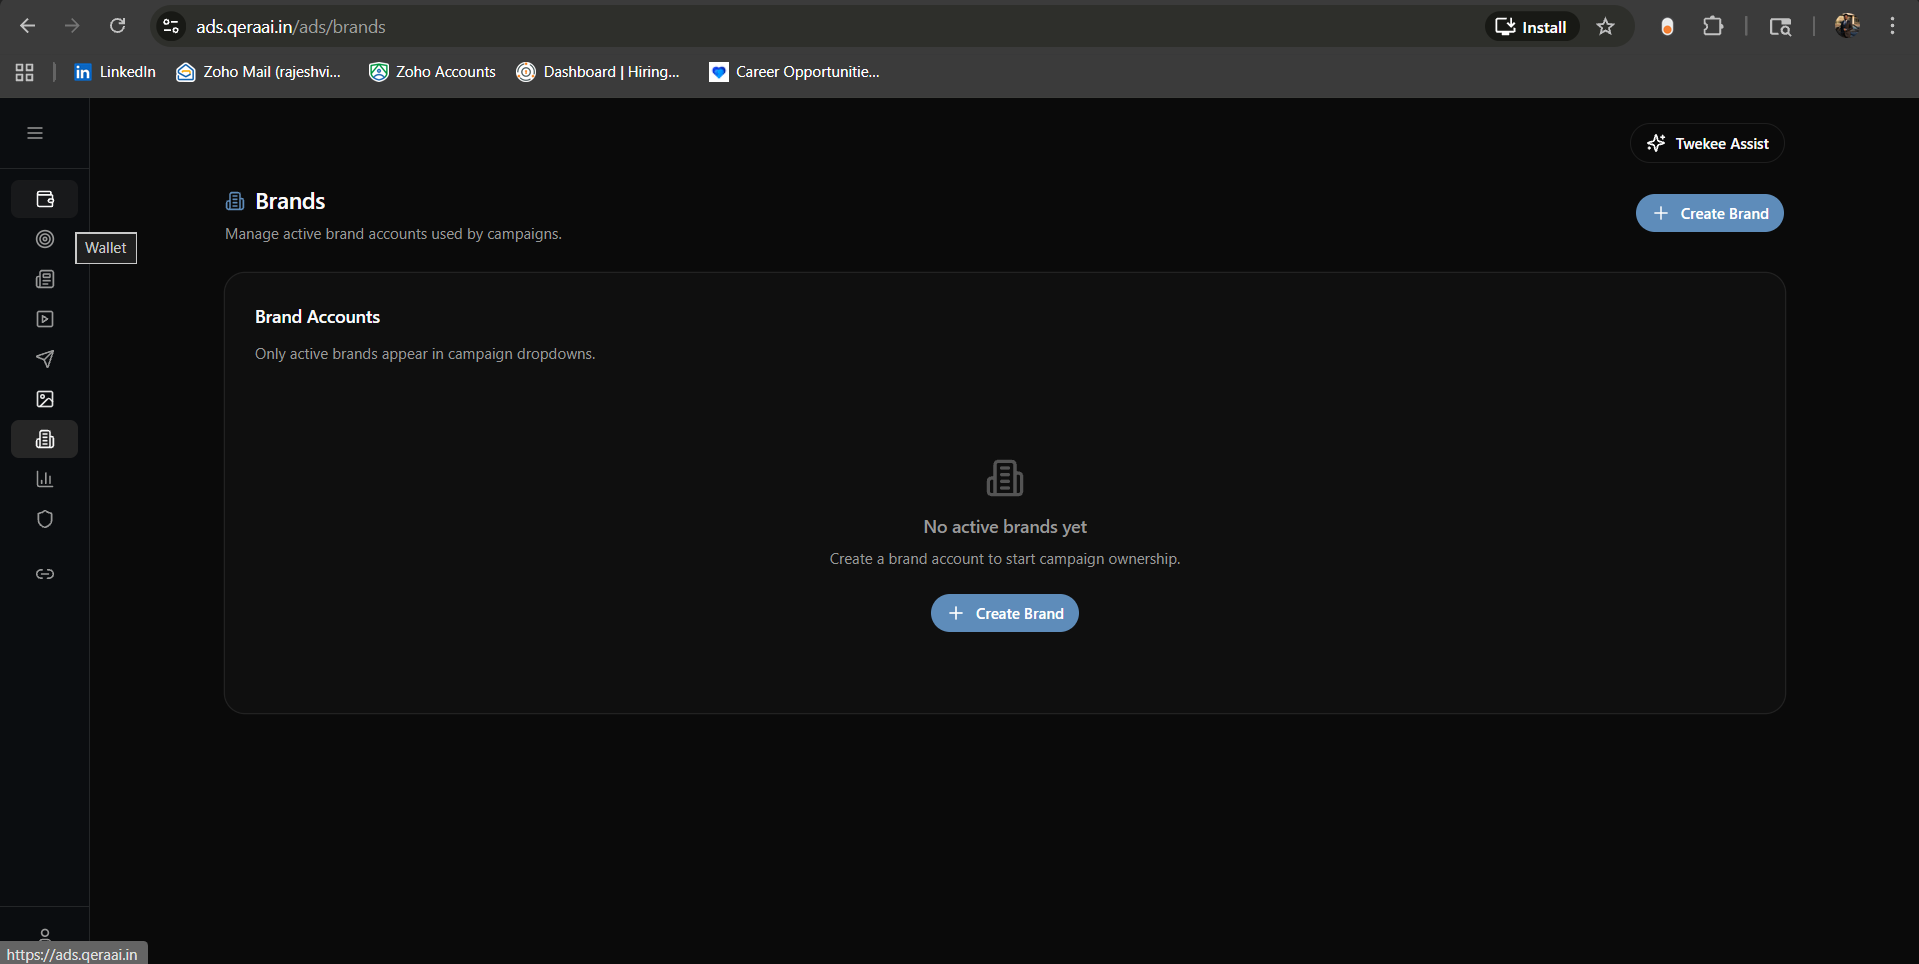Click Create Brand button in empty state
Image resolution: width=1919 pixels, height=964 pixels.
click(1005, 613)
